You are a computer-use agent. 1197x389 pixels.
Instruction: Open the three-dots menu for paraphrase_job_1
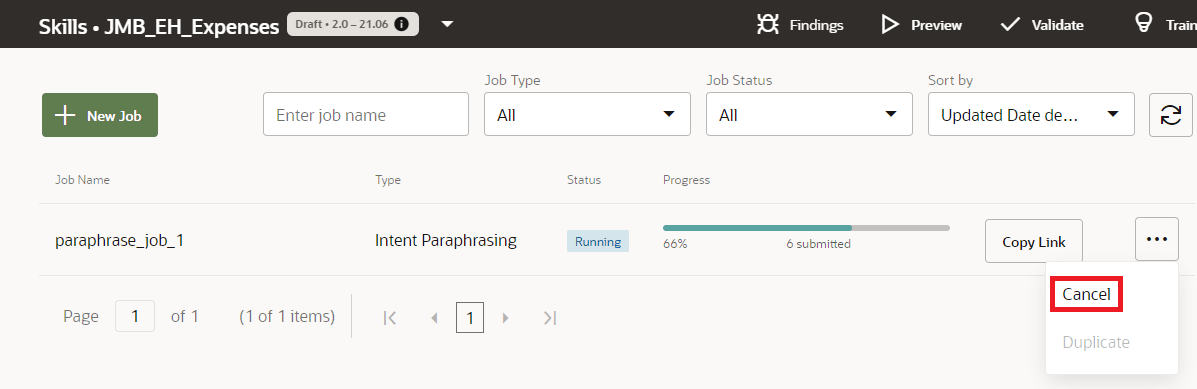1157,239
